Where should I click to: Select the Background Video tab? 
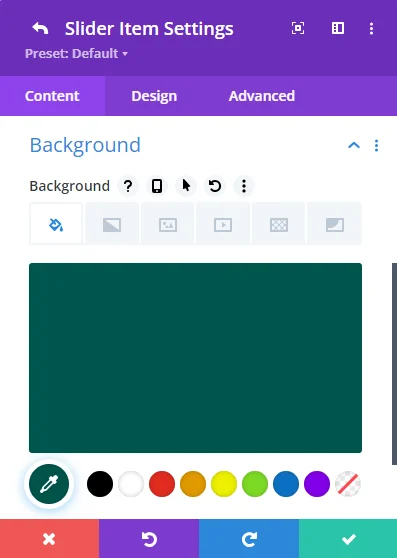[x=223, y=224]
